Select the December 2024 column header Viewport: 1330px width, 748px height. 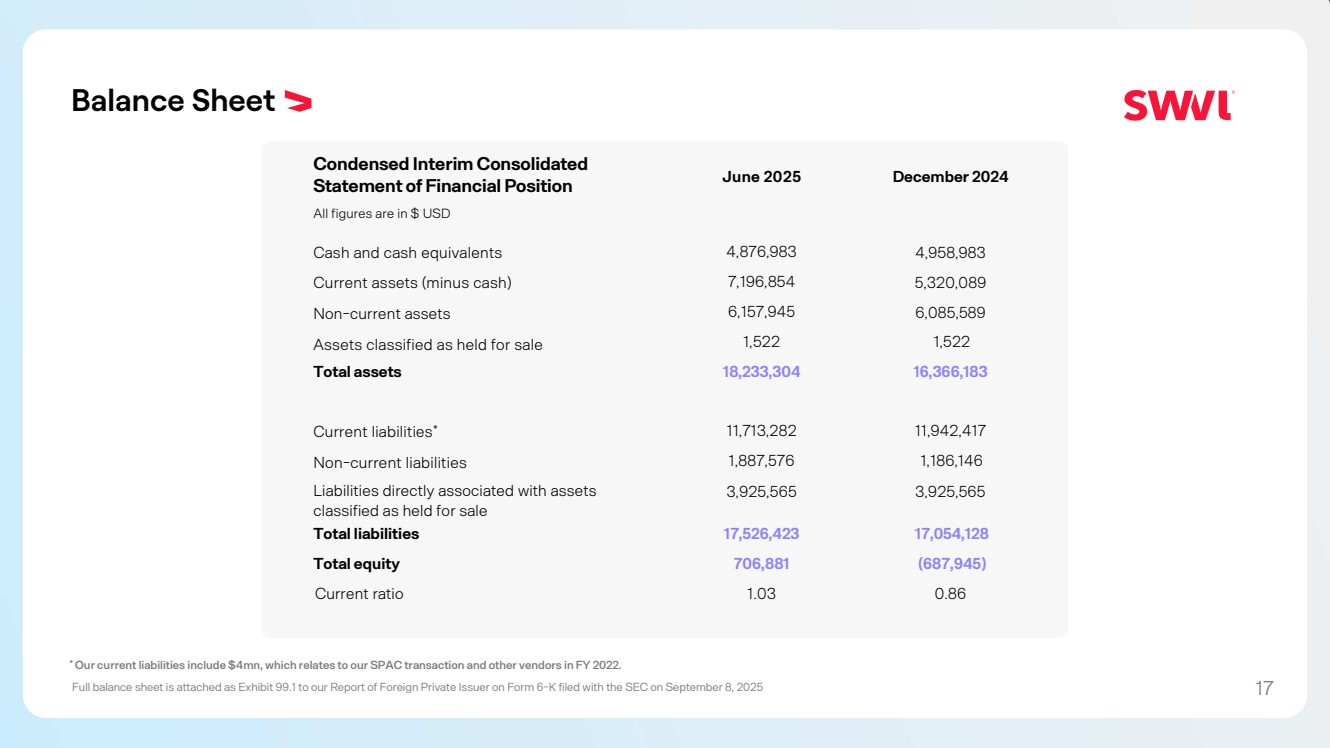[x=950, y=177]
